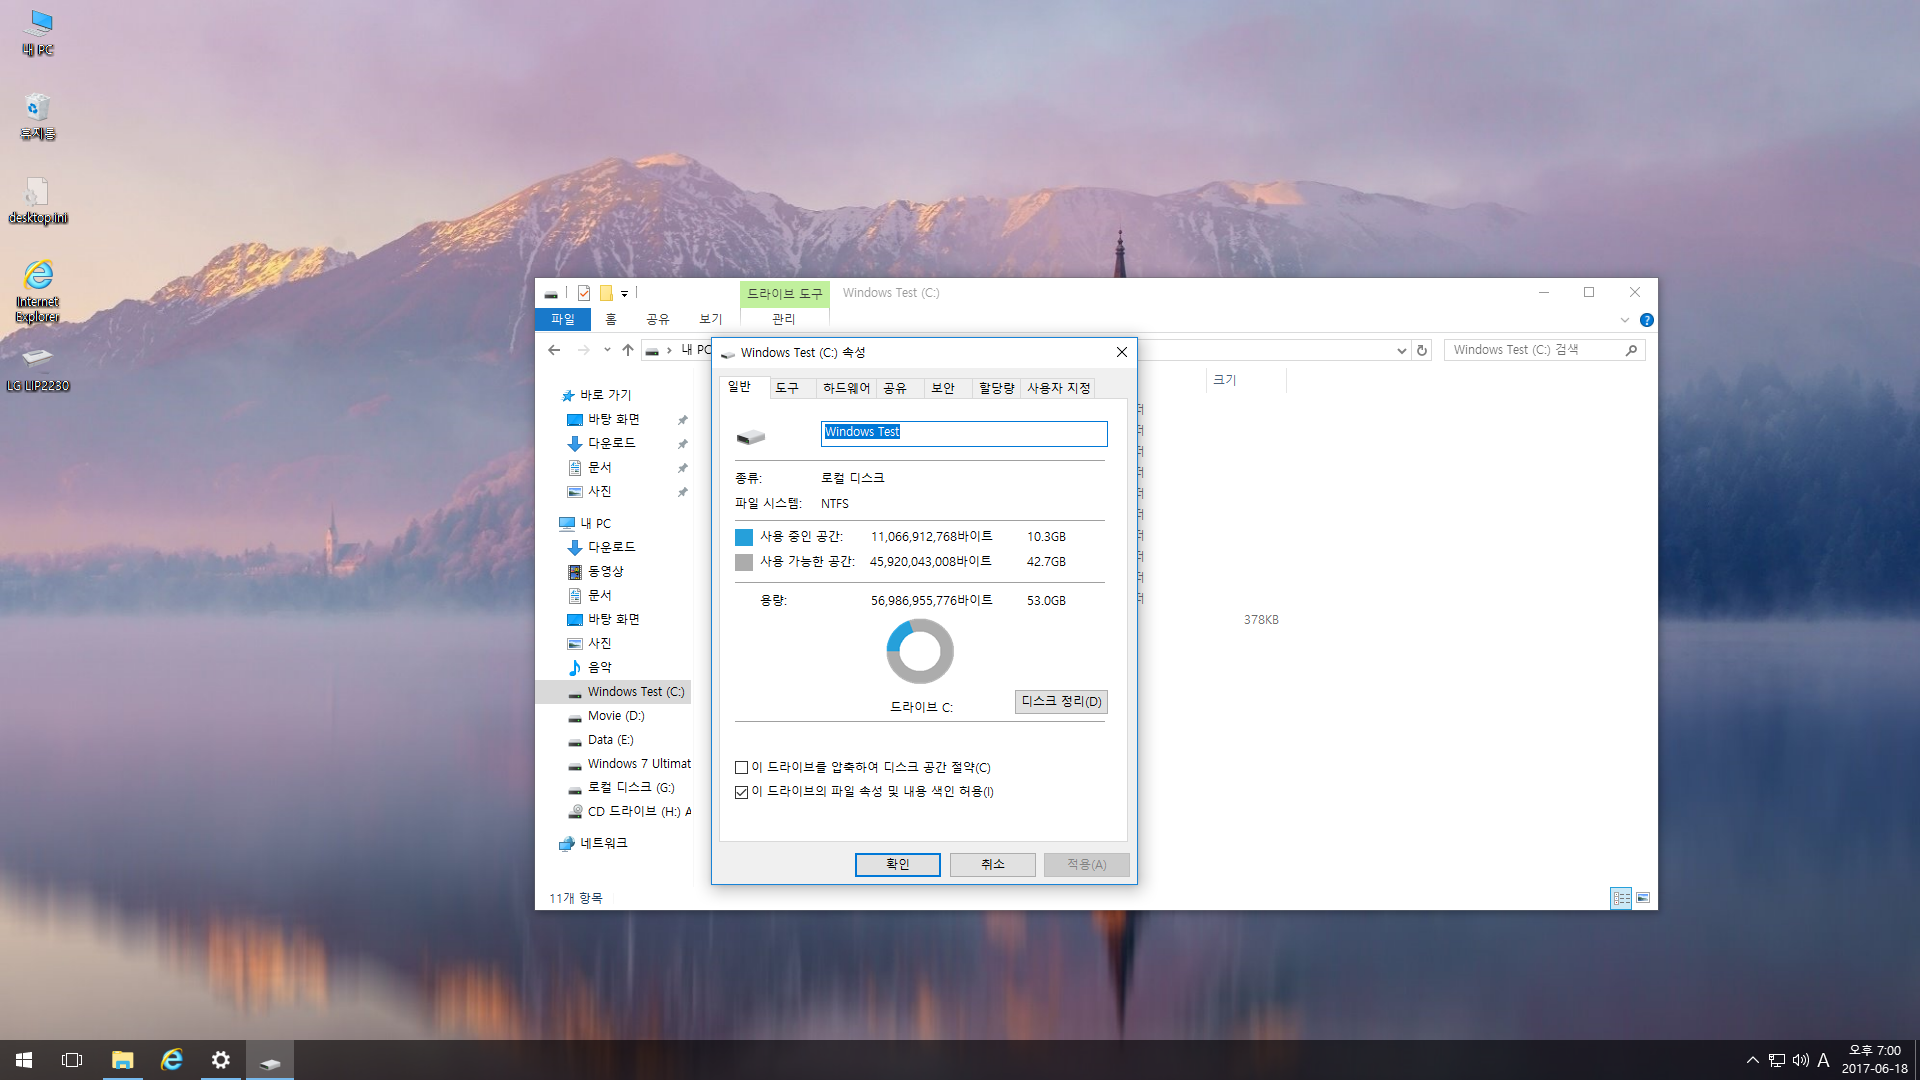The height and width of the screenshot is (1080, 1920).
Task: Click the 확인 button
Action: (898, 865)
